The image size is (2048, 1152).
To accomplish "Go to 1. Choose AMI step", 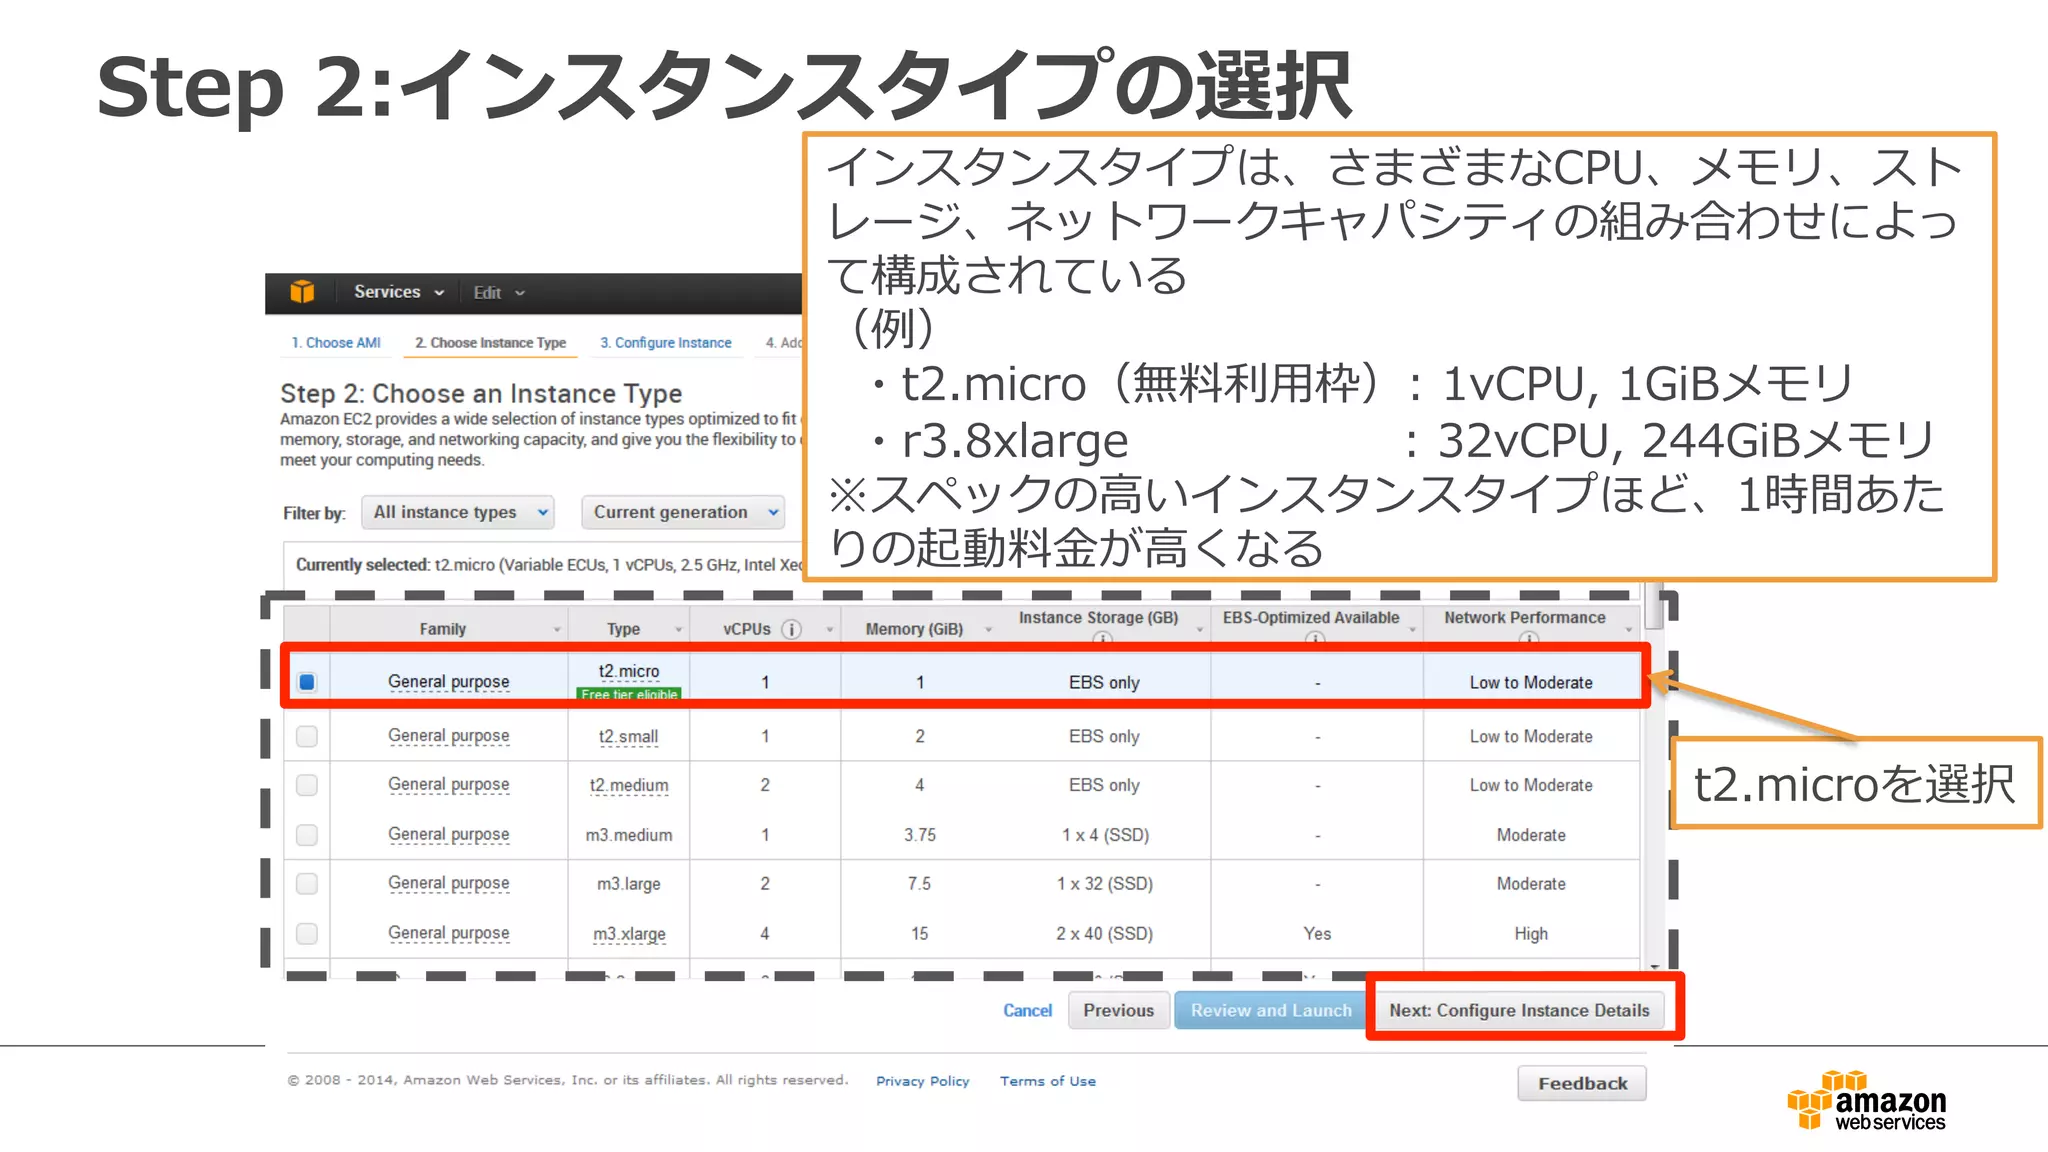I will click(x=336, y=342).
